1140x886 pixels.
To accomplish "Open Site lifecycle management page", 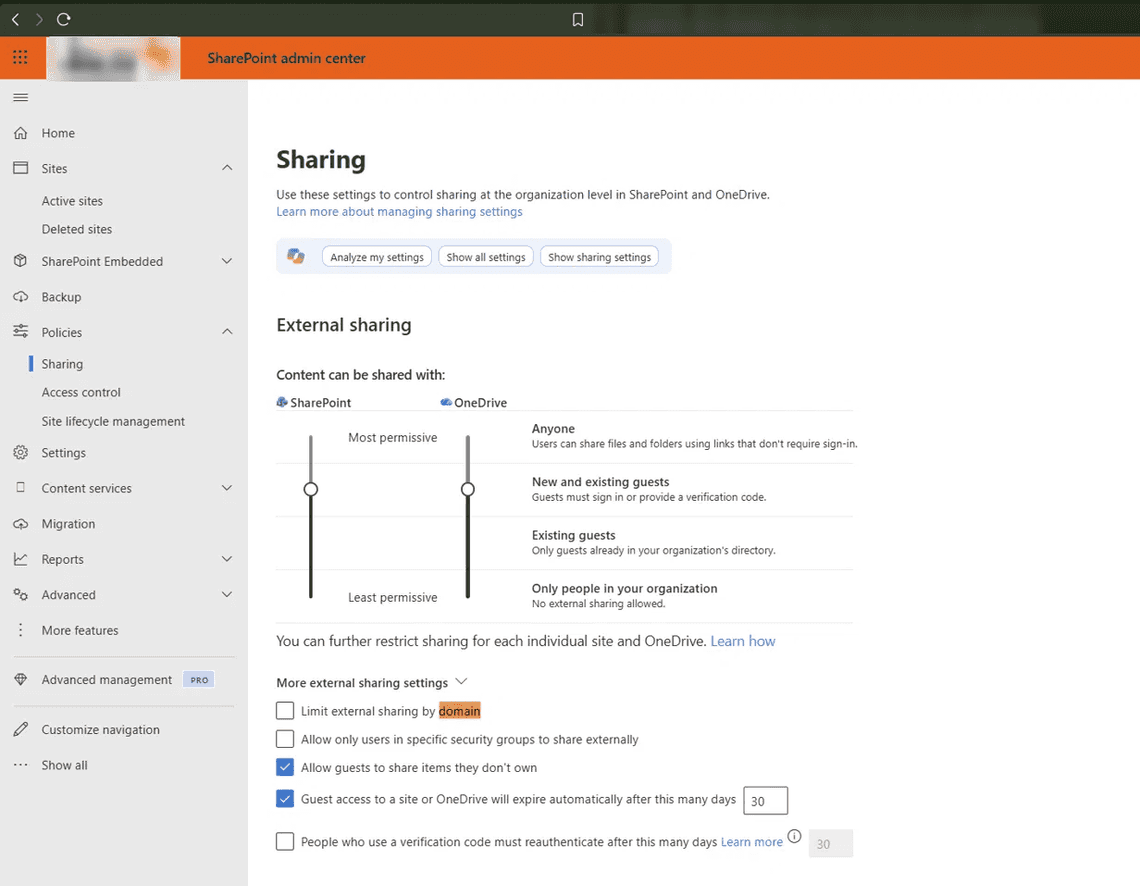I will point(113,421).
